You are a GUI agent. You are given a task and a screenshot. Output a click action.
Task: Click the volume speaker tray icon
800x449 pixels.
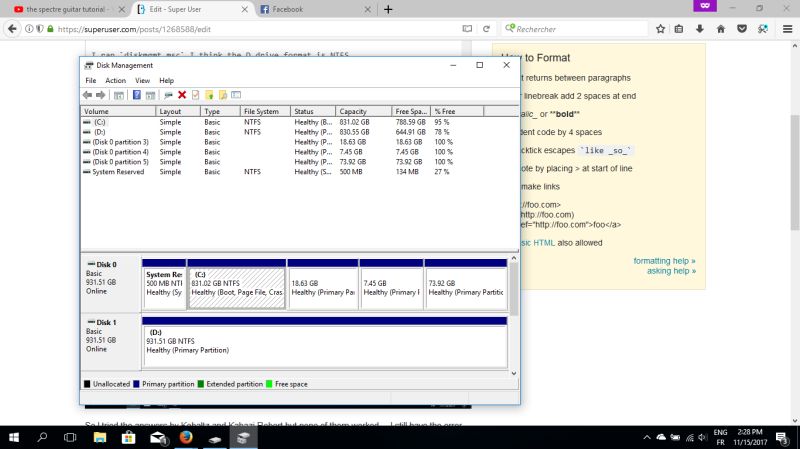coord(703,437)
